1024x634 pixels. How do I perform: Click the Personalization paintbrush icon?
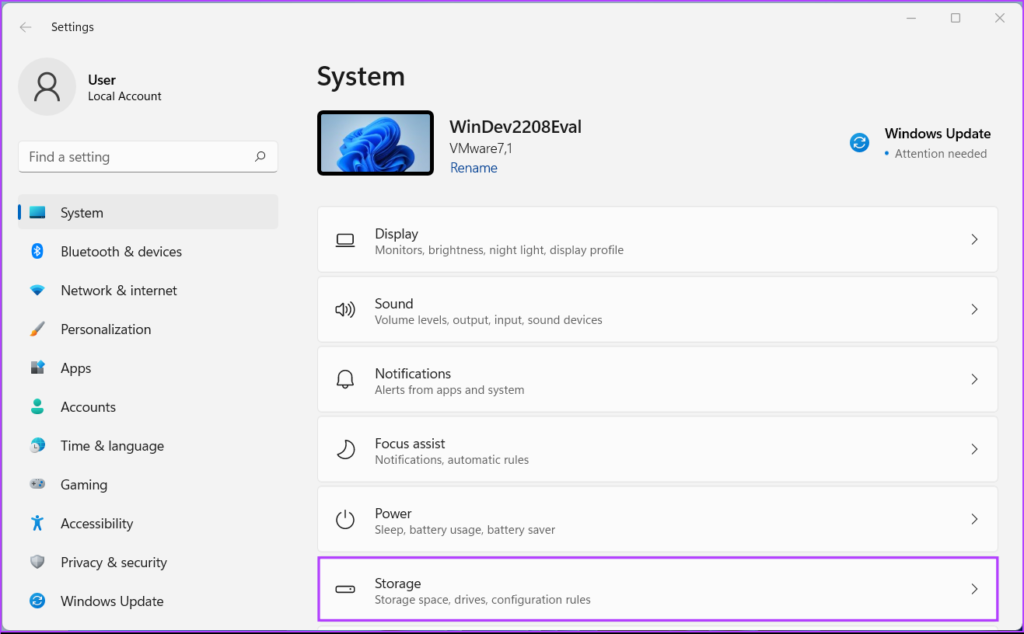[x=37, y=329]
